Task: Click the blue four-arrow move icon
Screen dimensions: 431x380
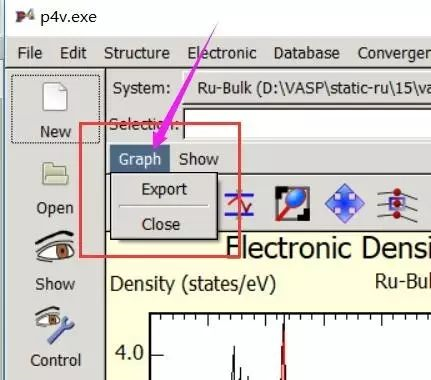Action: tap(344, 203)
